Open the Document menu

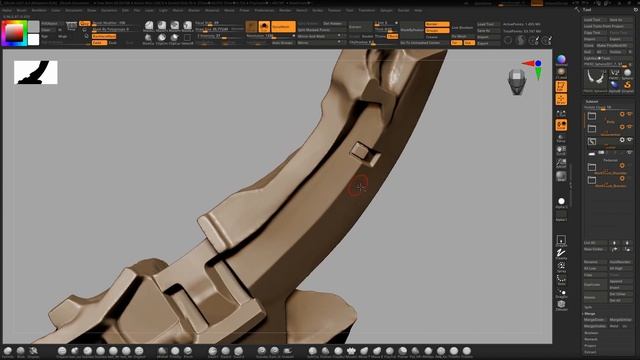(73, 10)
